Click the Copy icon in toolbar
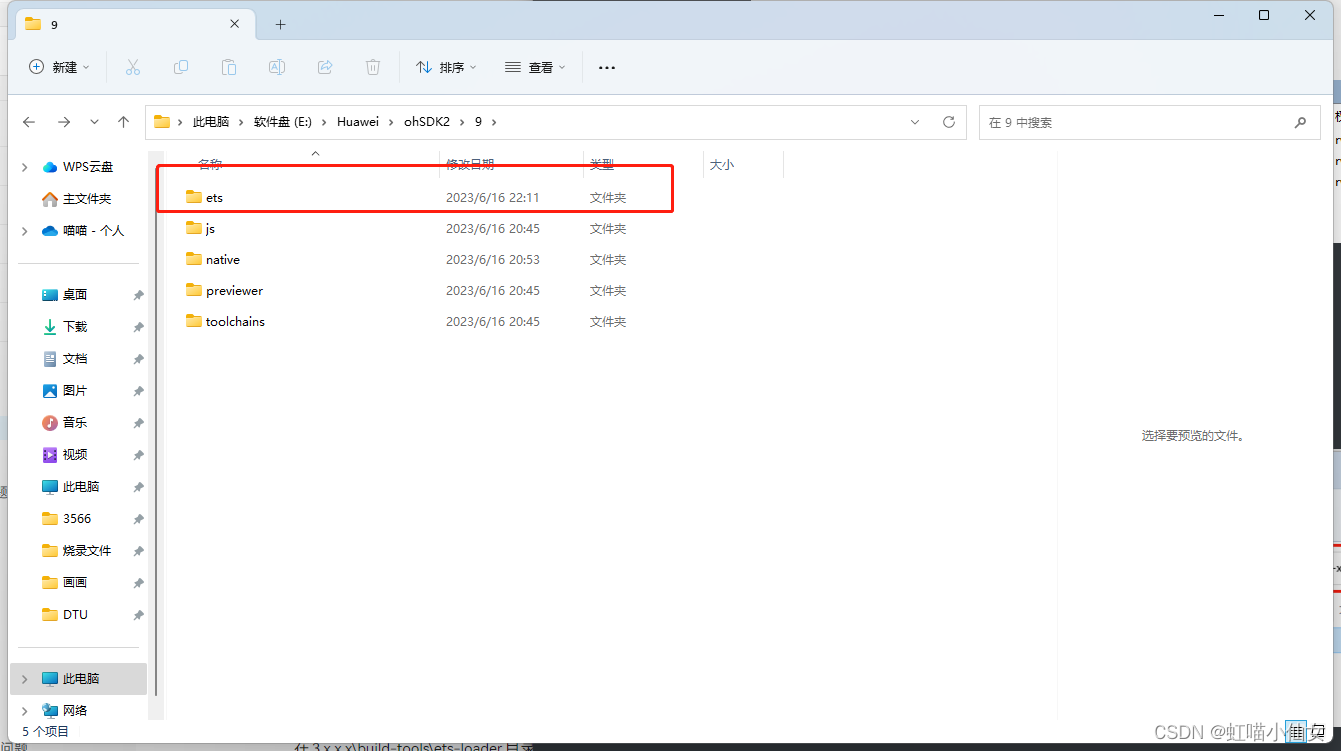This screenshot has width=1341, height=751. [181, 67]
